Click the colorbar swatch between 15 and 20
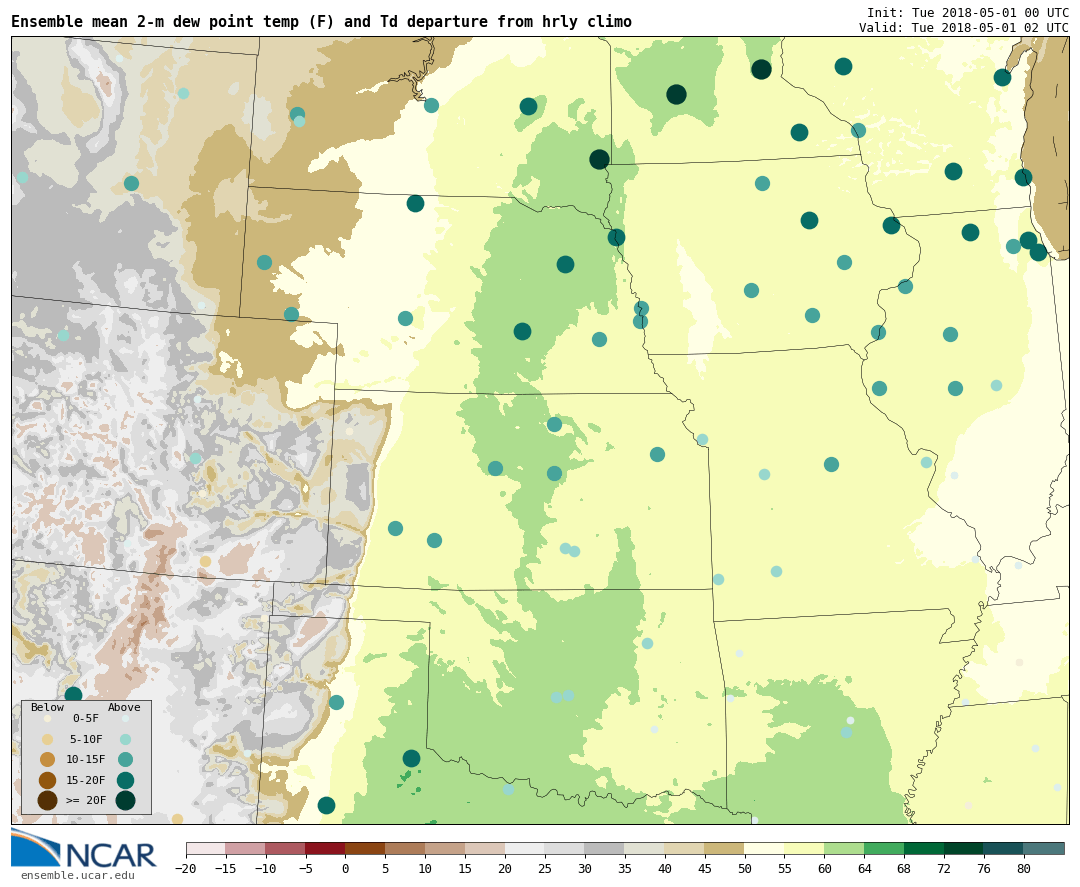1080x887 pixels. coord(485,848)
